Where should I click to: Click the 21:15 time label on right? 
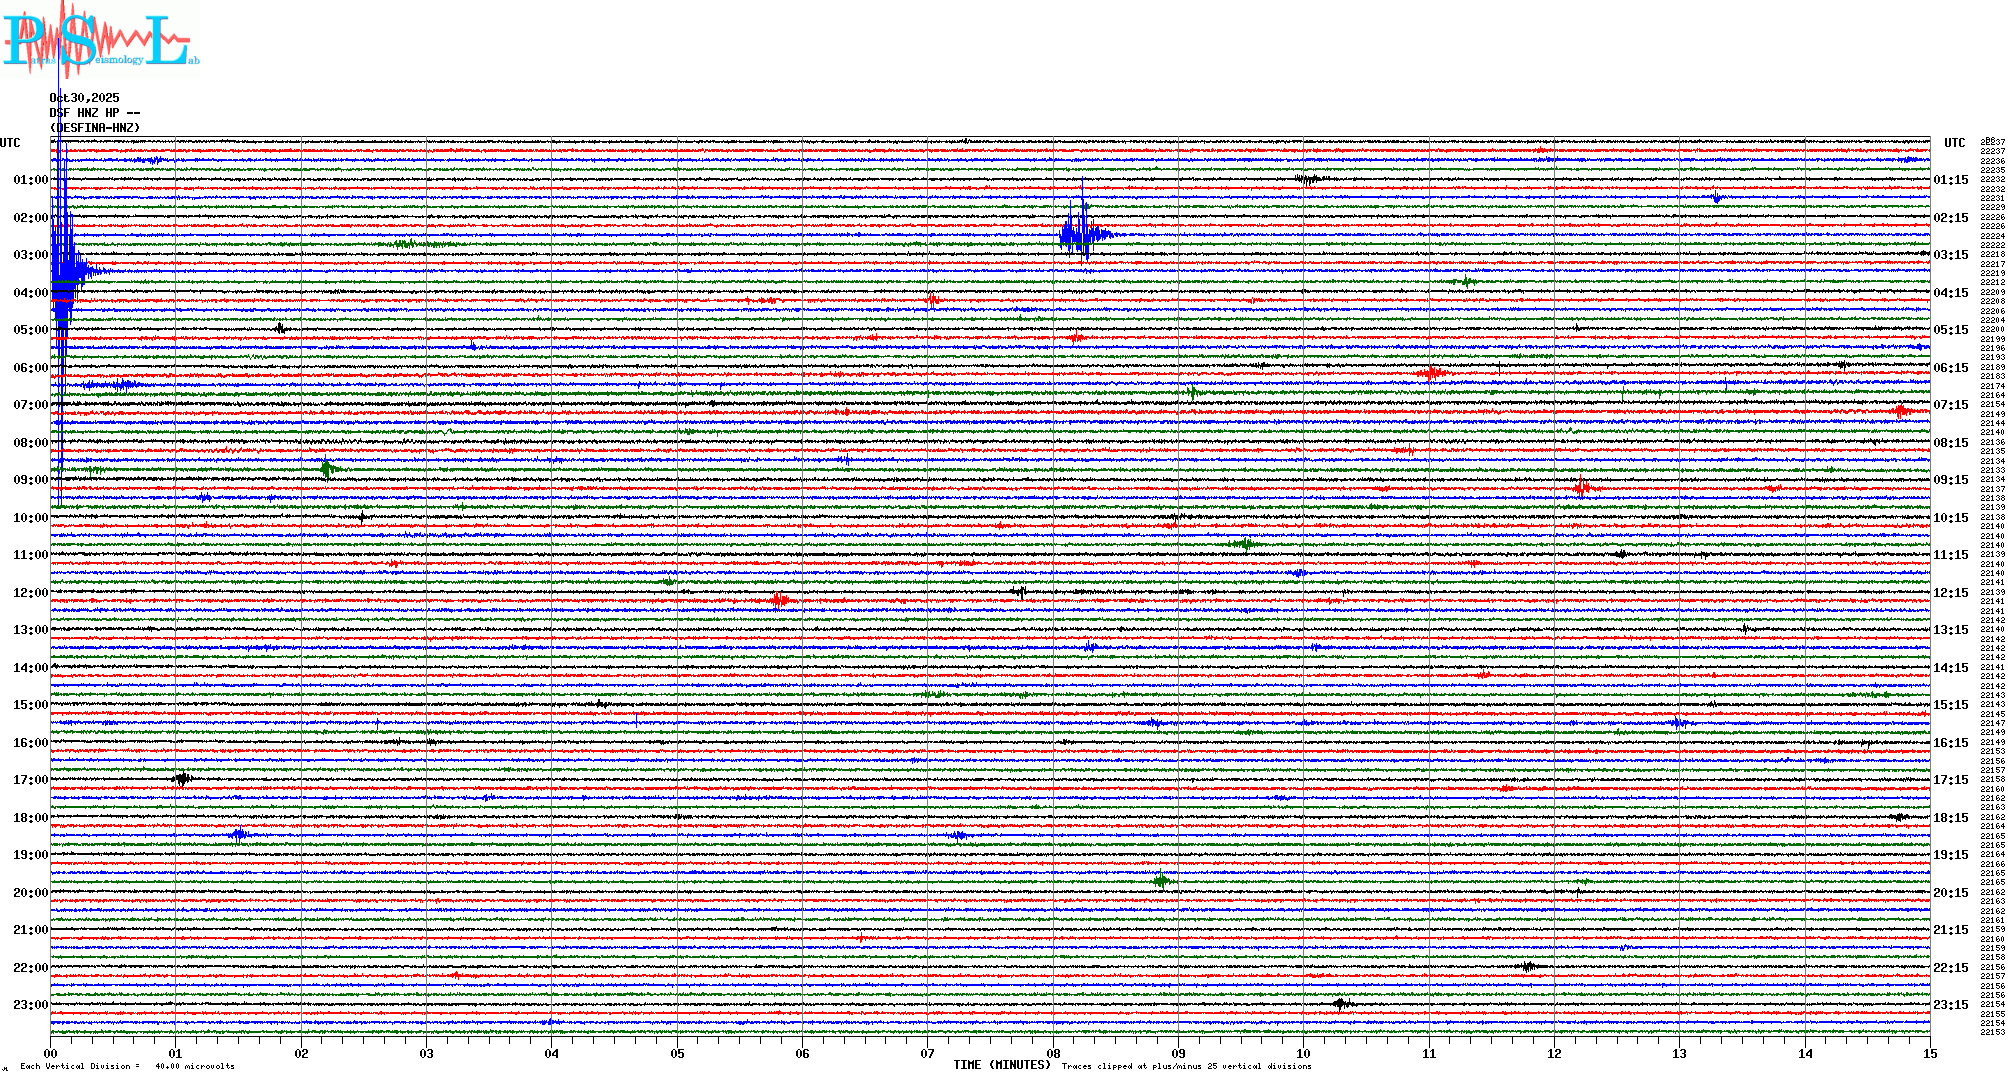point(1950,930)
